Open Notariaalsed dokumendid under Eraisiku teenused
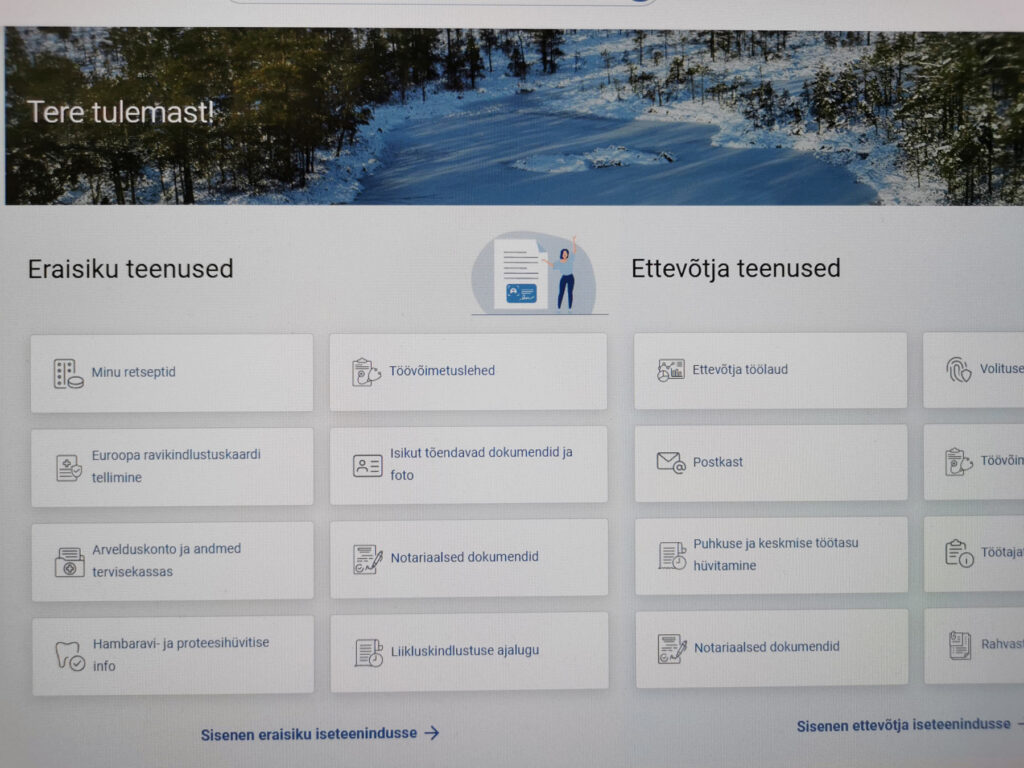This screenshot has width=1024, height=768. pyautogui.click(x=468, y=558)
